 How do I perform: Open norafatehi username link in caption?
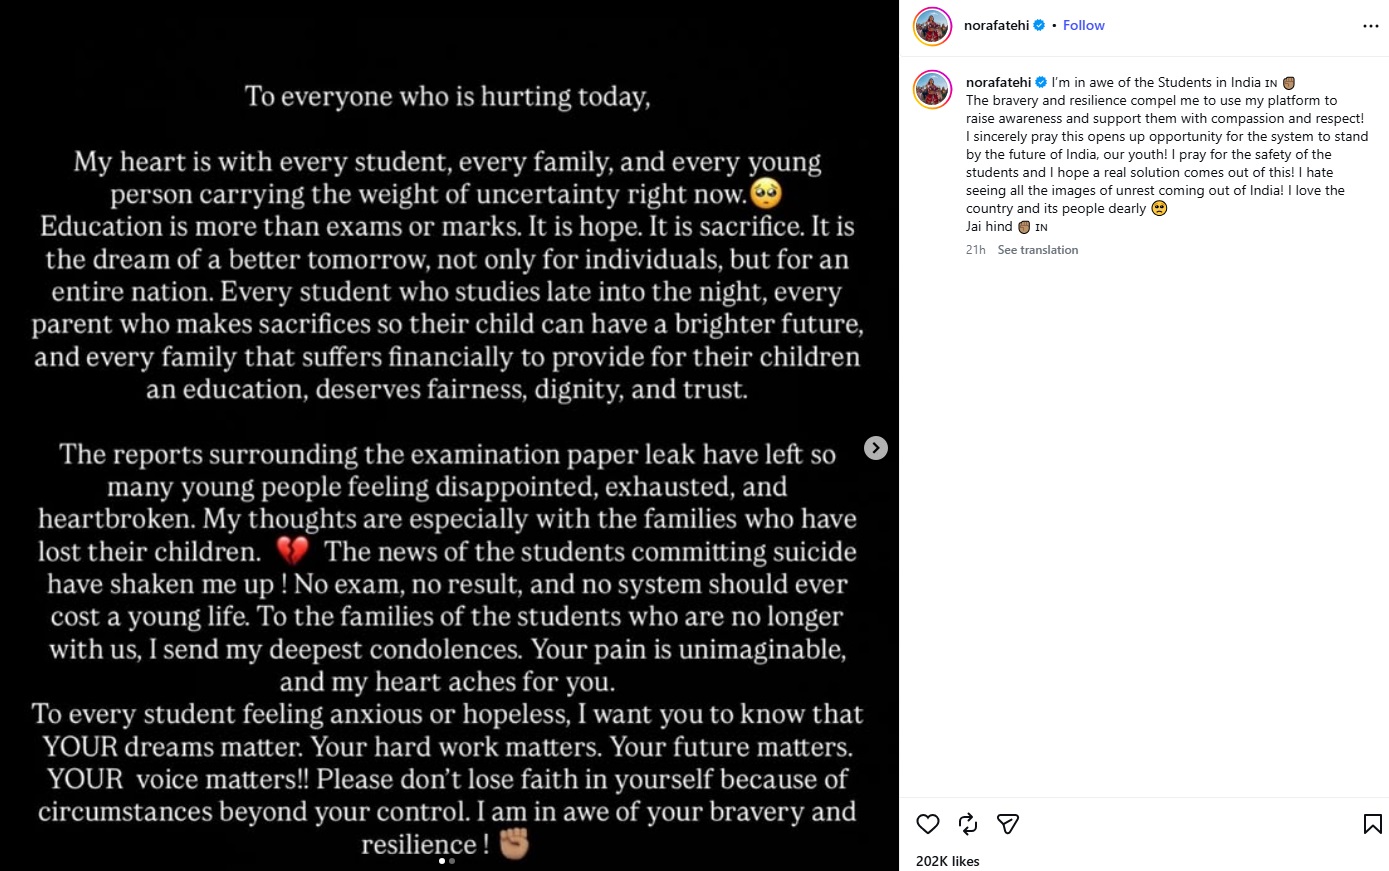coord(998,82)
